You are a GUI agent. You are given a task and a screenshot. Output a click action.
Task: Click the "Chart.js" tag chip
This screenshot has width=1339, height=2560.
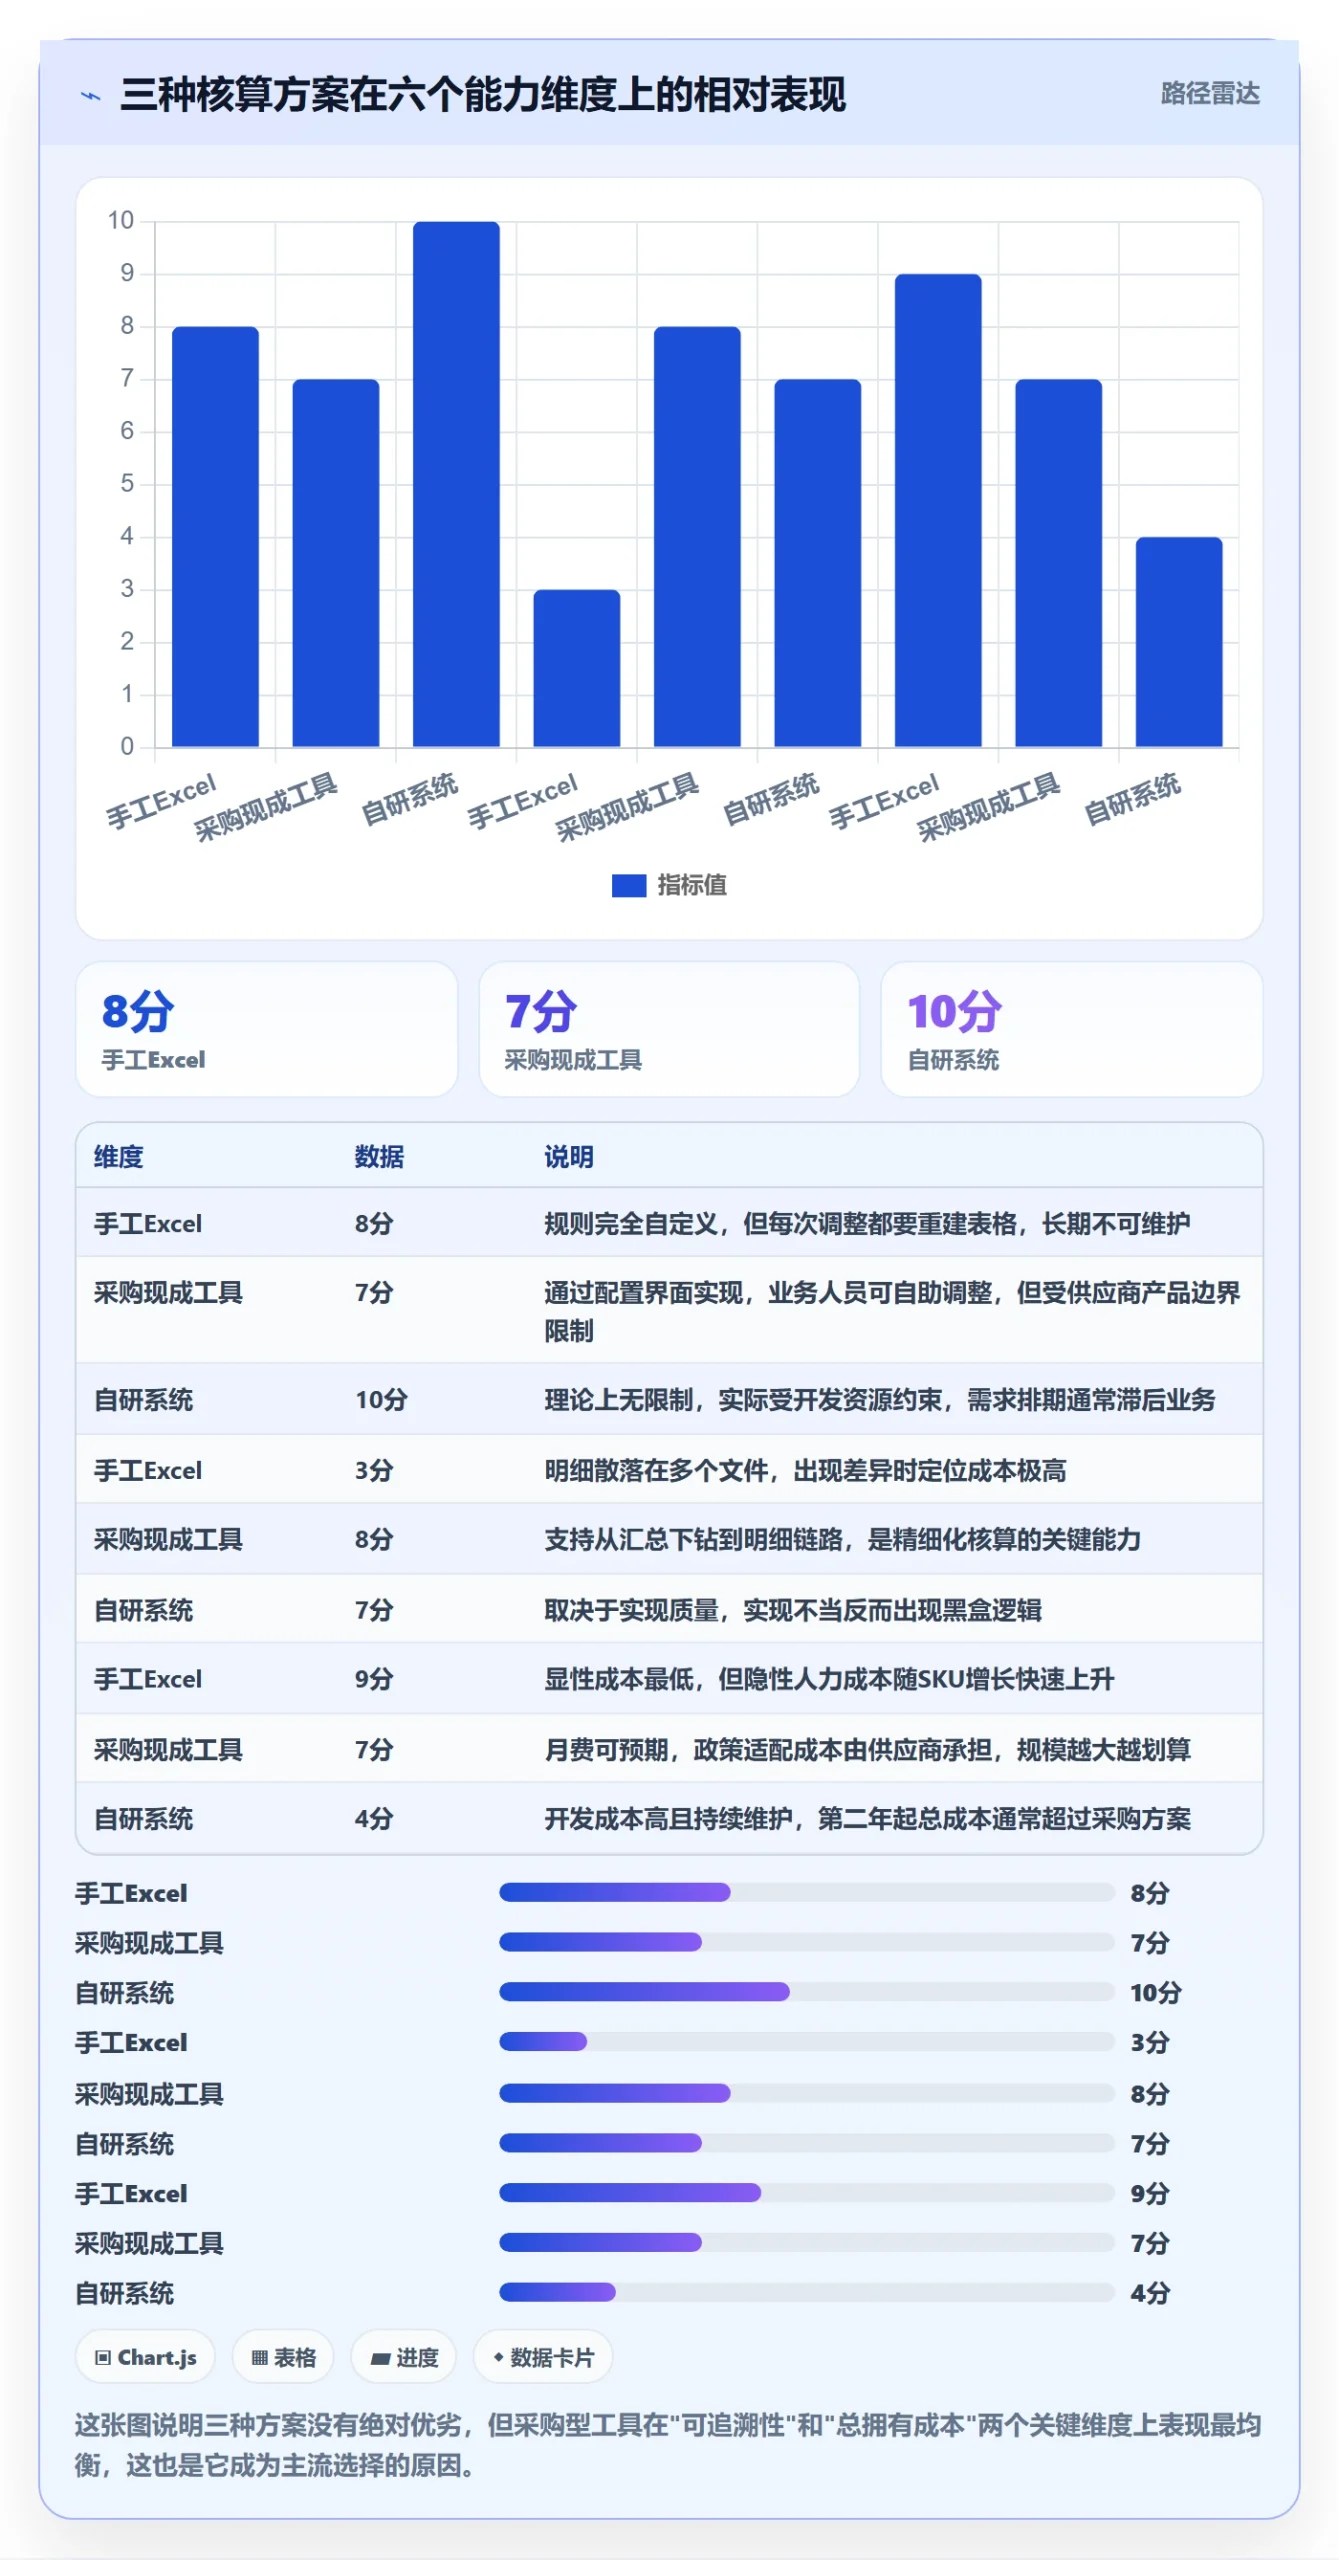(x=145, y=2357)
